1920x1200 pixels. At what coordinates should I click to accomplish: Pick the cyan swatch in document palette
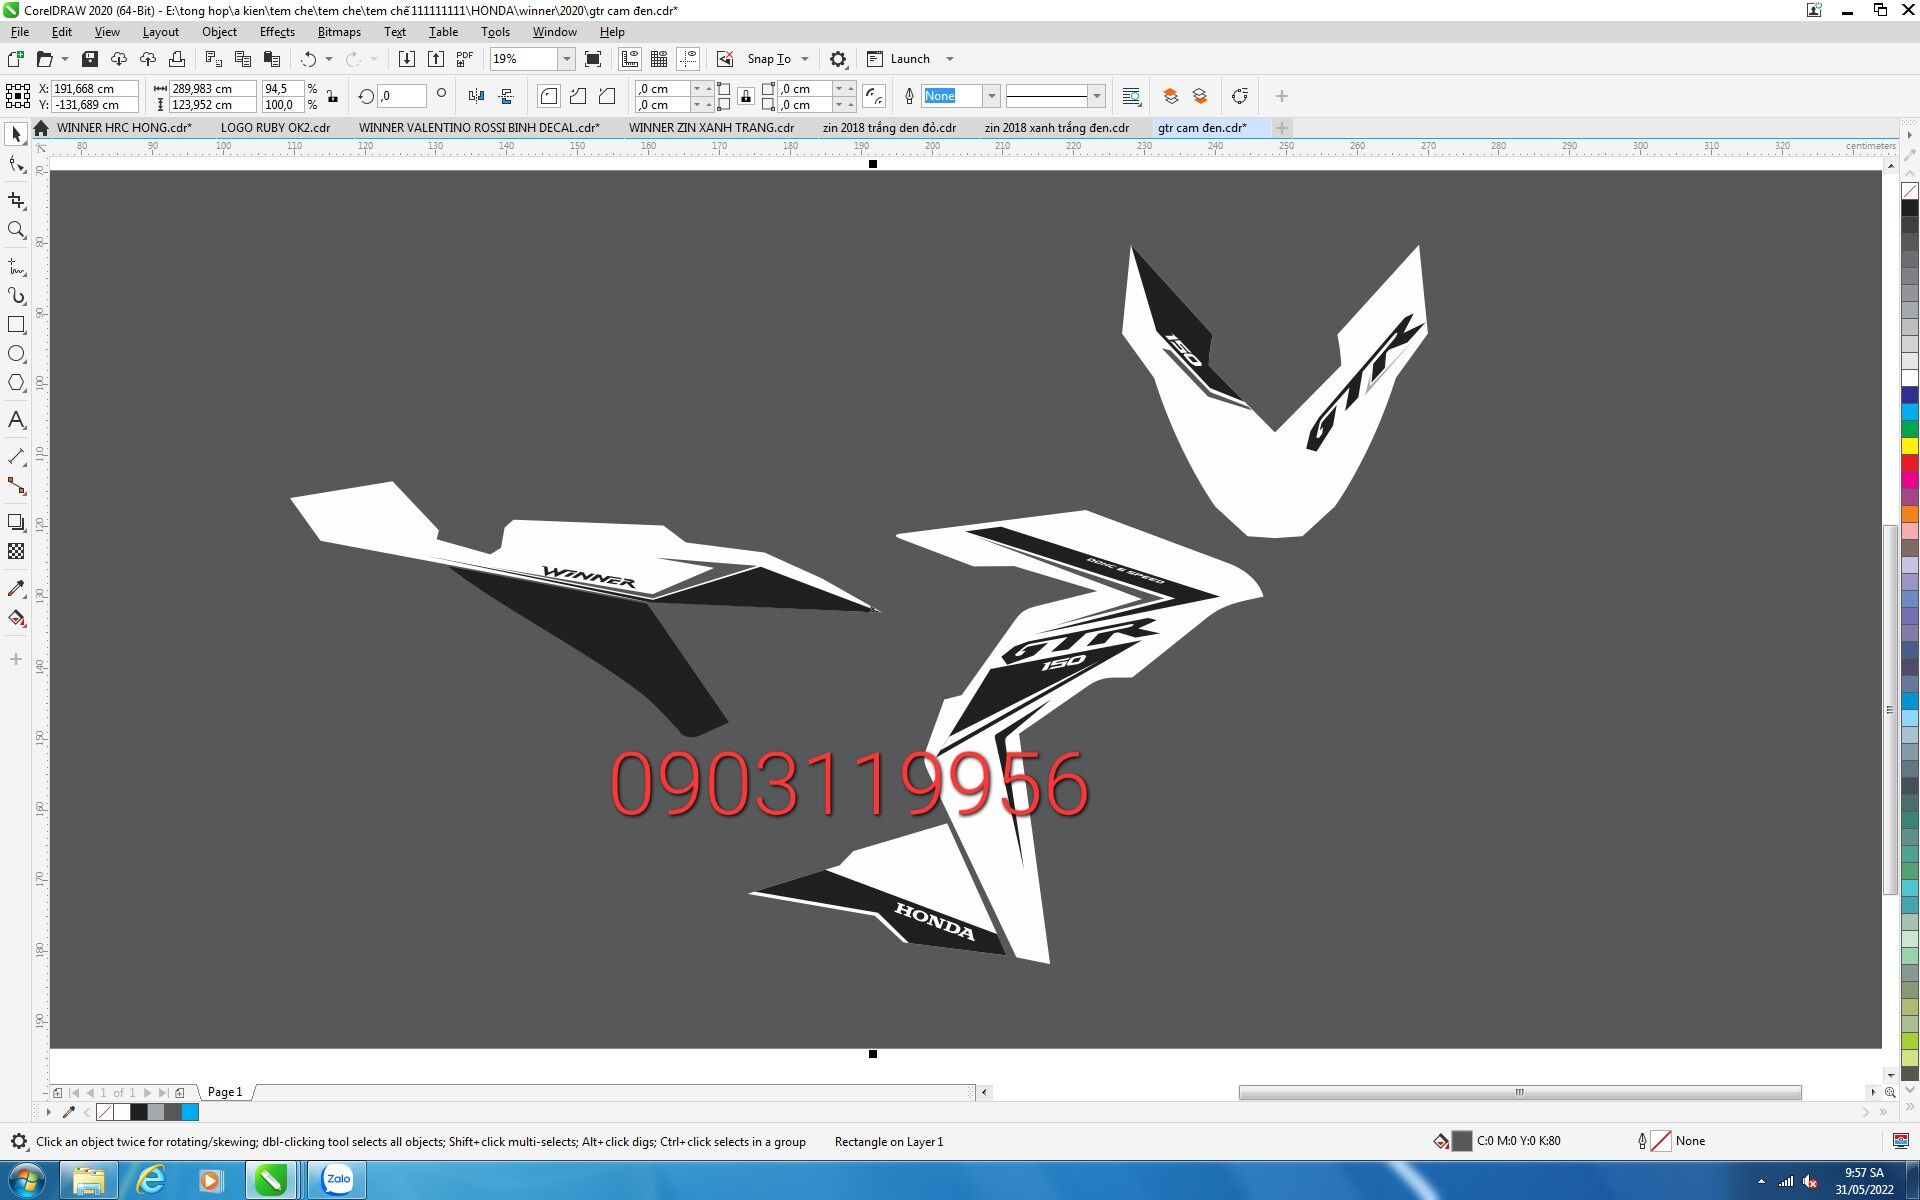190,1112
